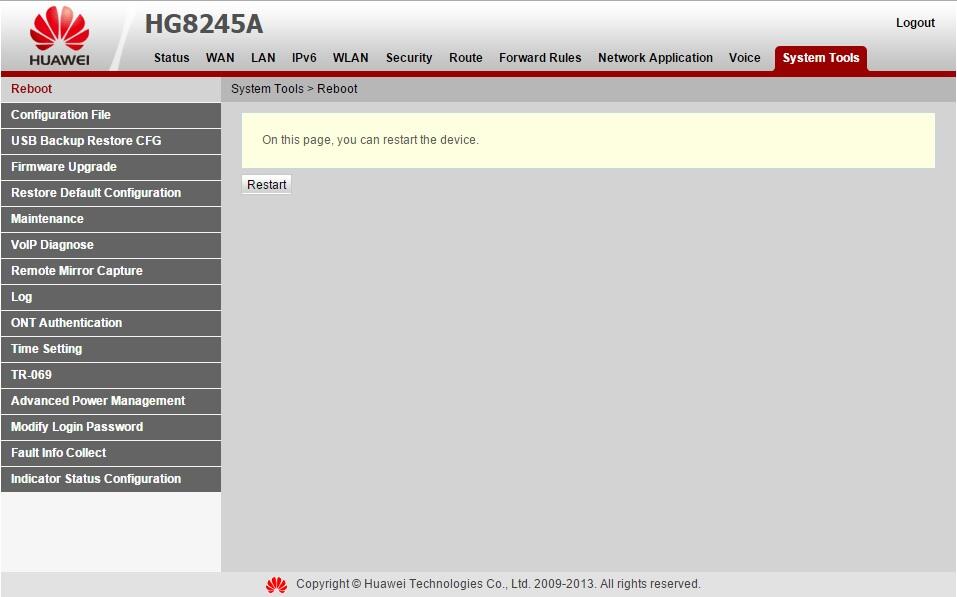Open Configuration File menu item
Viewport: 957px width, 597px height.
pos(110,115)
